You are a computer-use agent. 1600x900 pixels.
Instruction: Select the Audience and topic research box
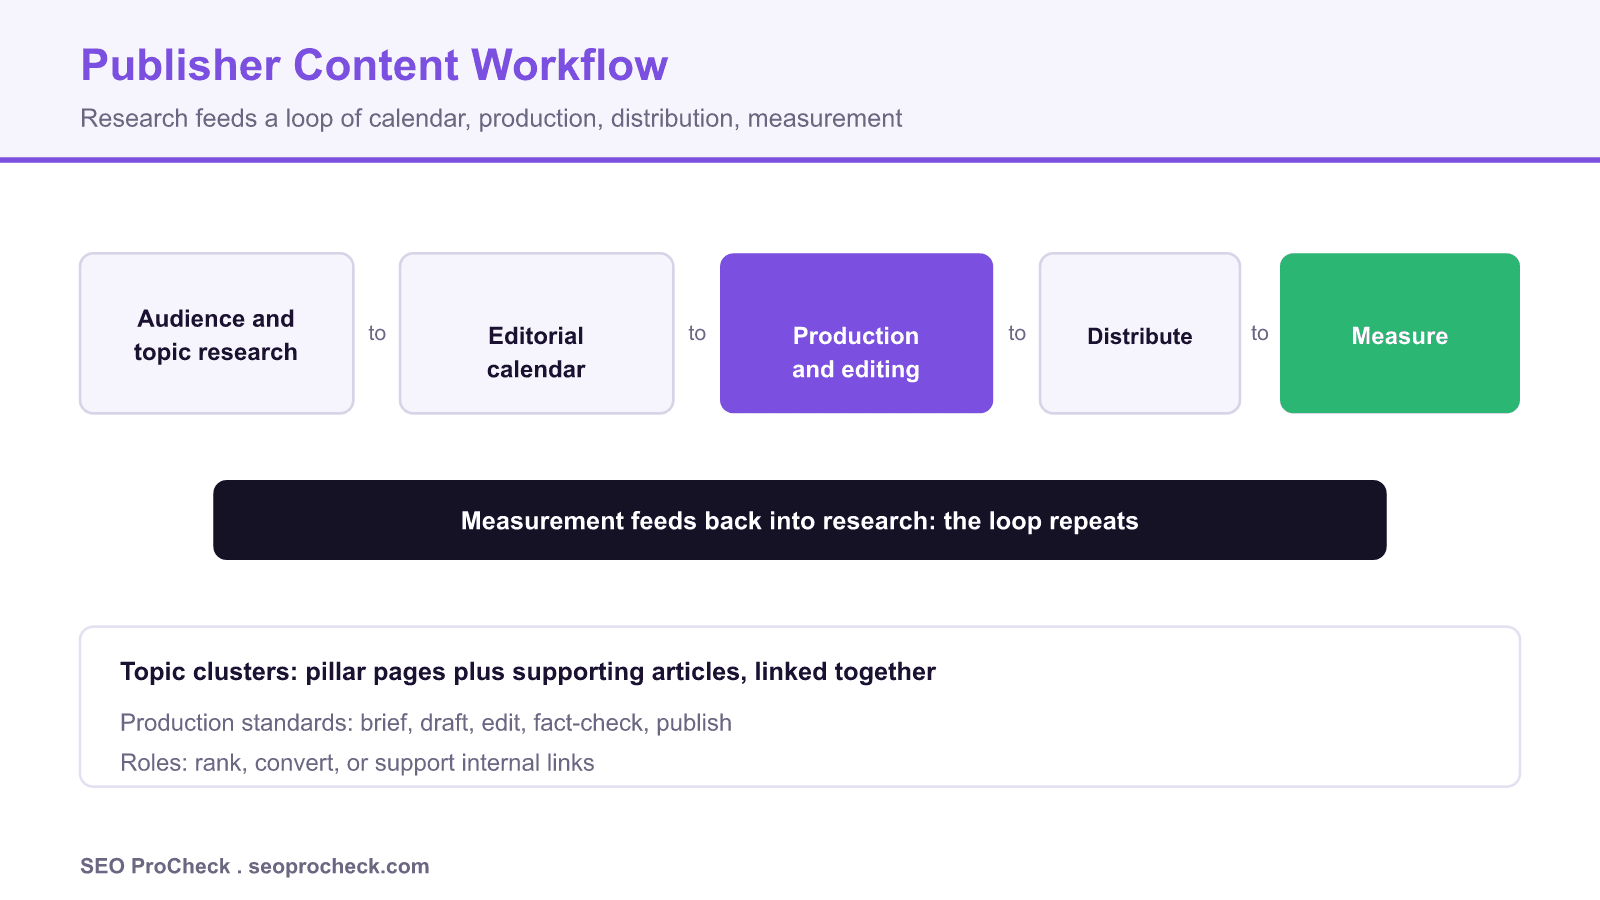(x=217, y=333)
